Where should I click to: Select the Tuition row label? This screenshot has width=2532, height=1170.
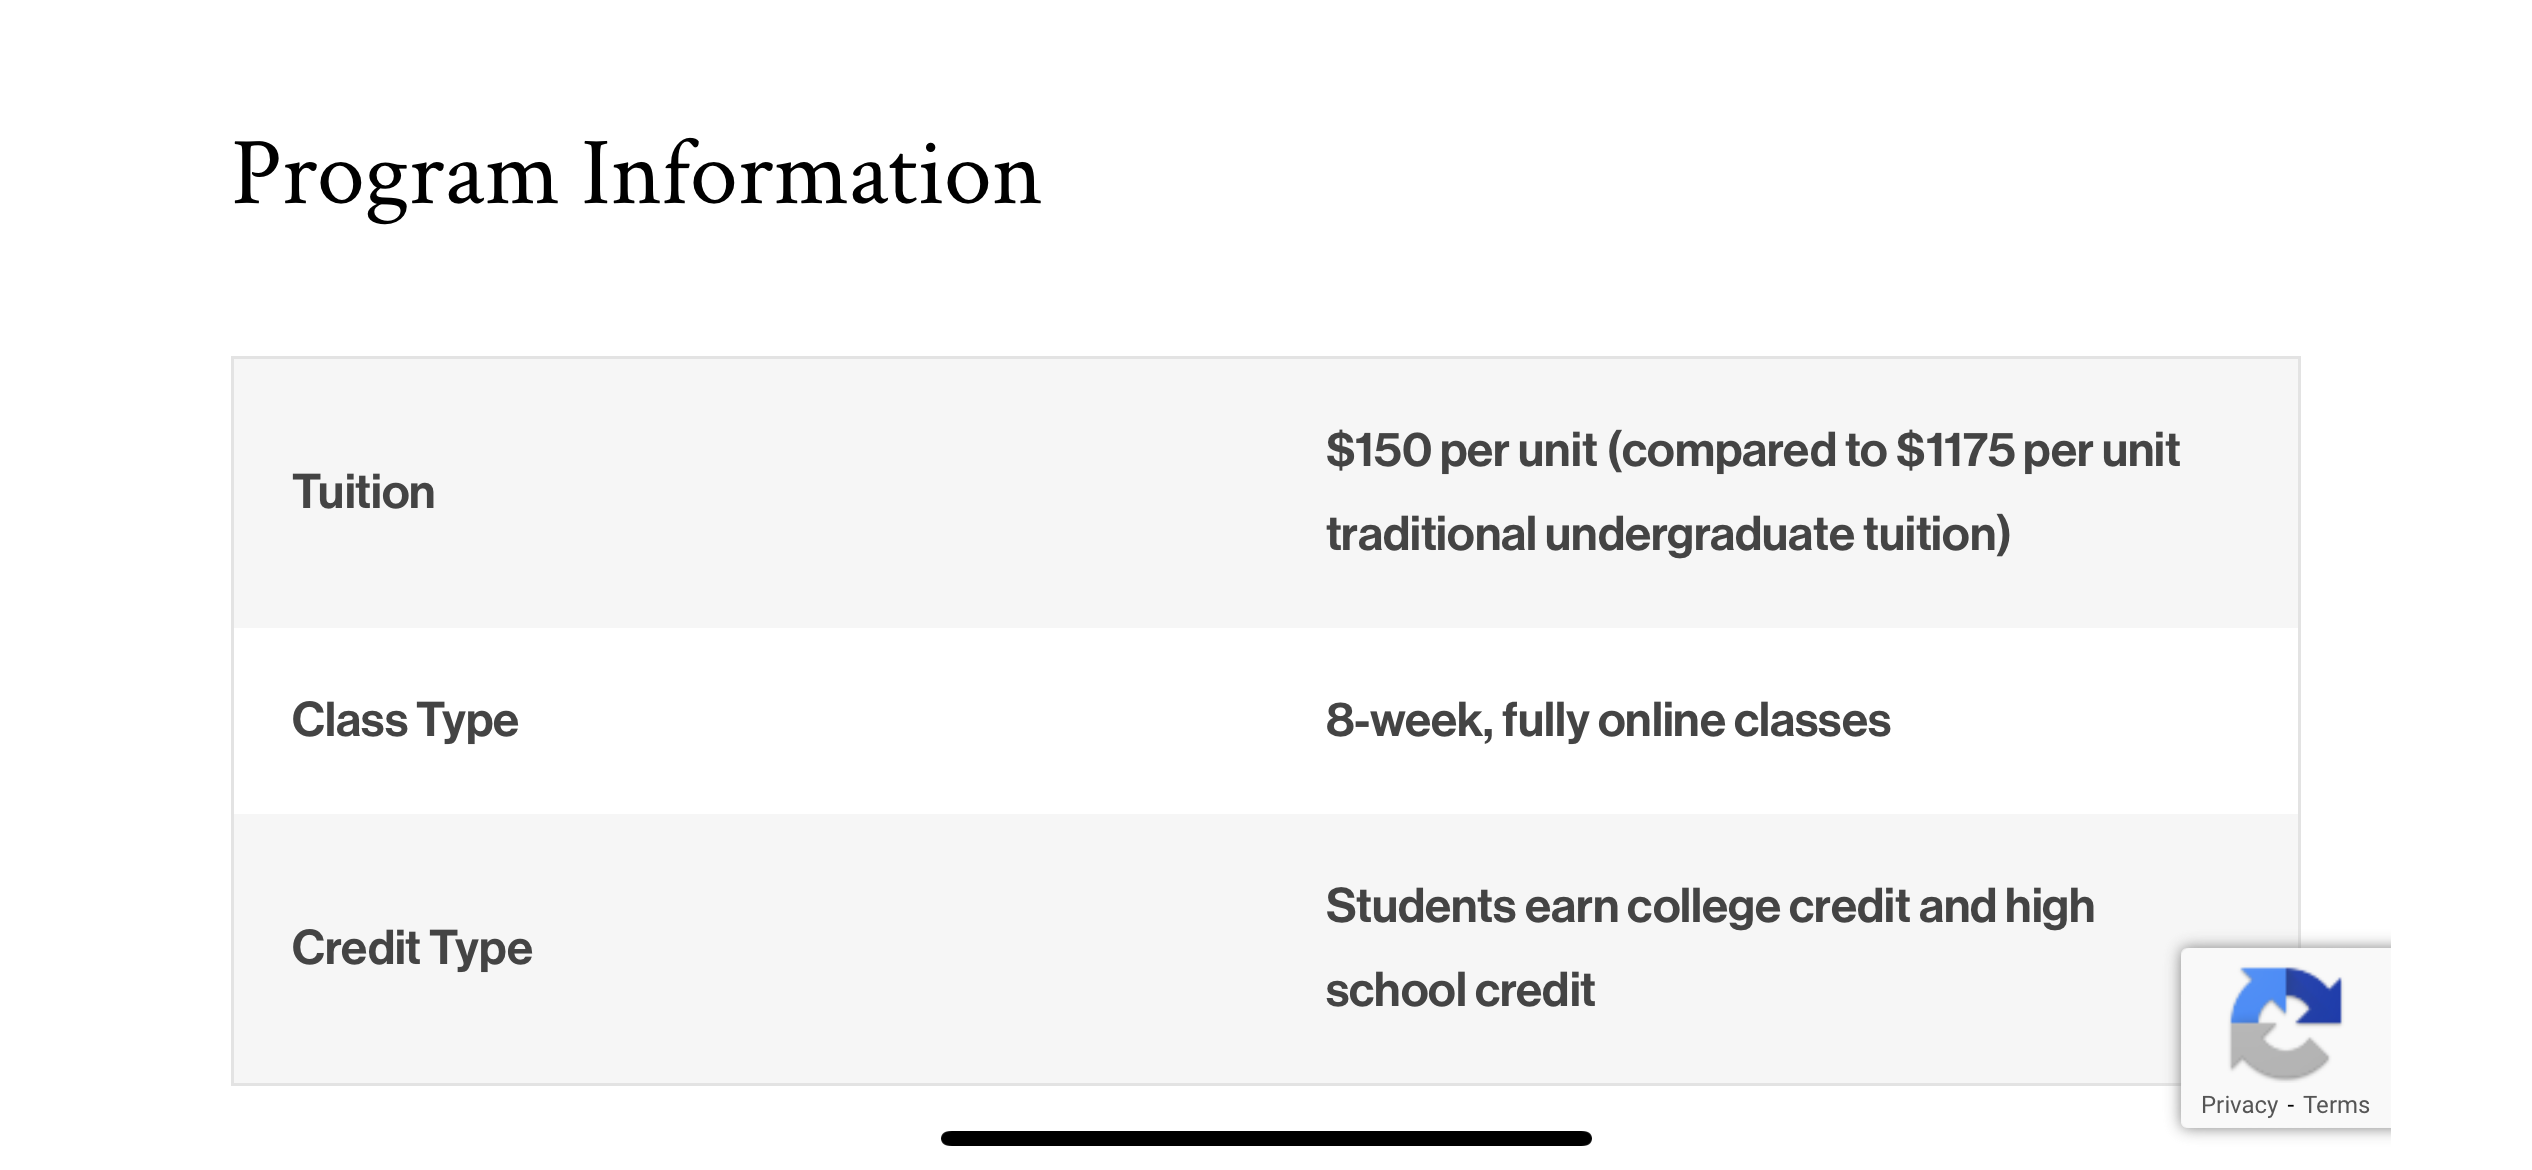coord(363,492)
